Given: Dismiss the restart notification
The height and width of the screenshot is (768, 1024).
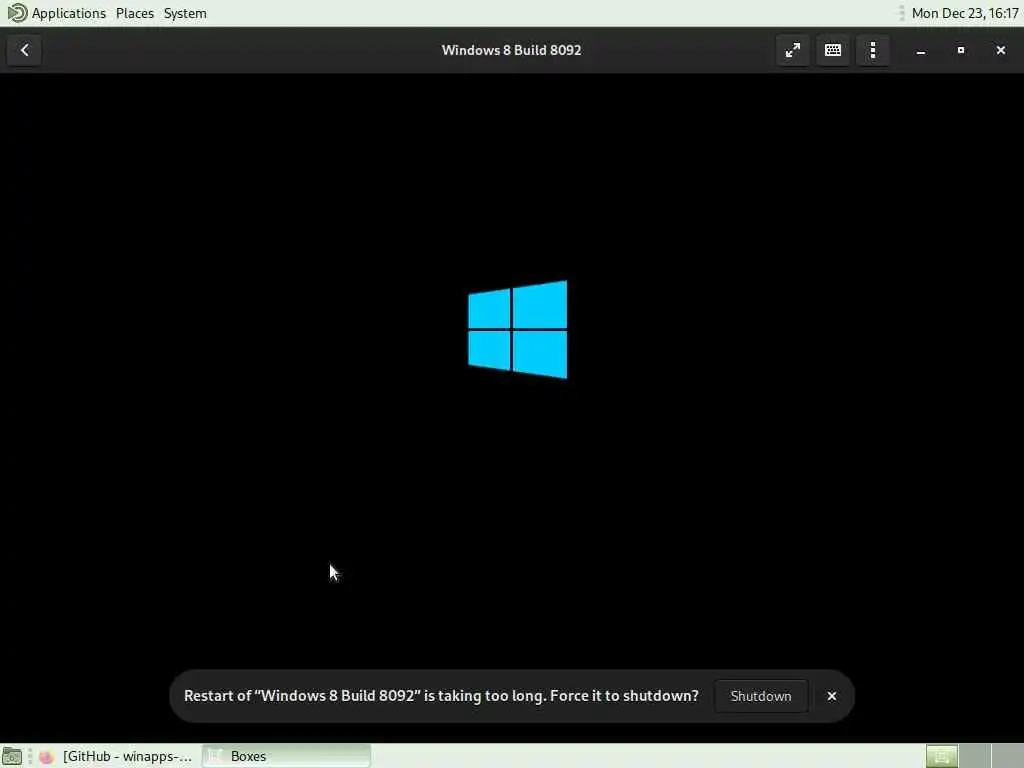Looking at the screenshot, I should [831, 696].
